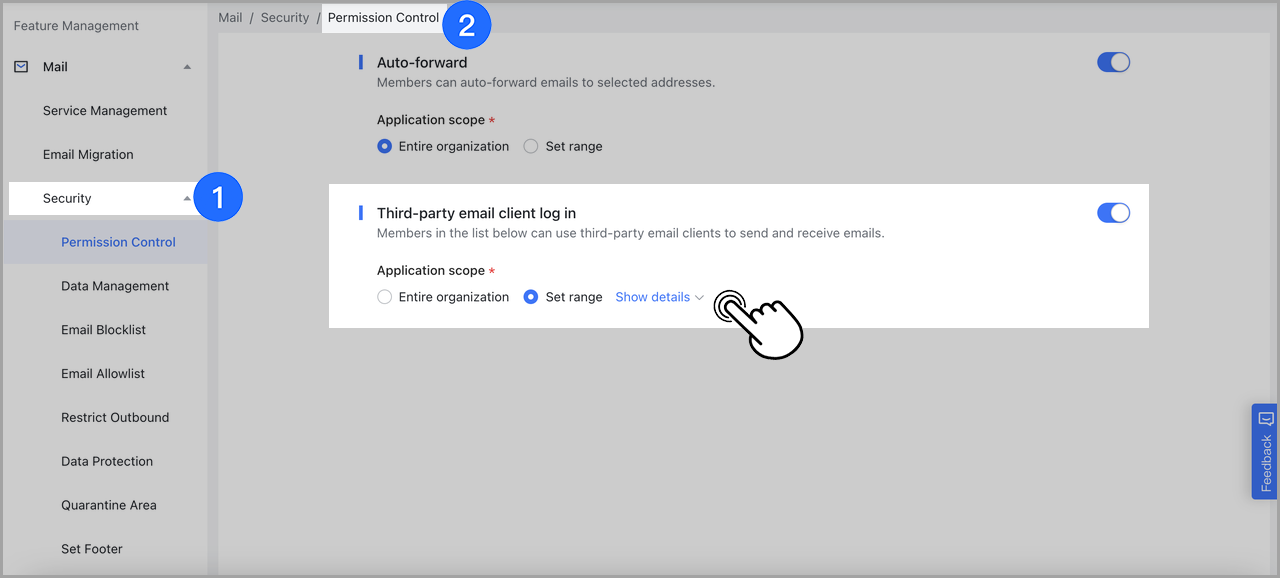Open Service Management in sidebar

pyautogui.click(x=105, y=111)
